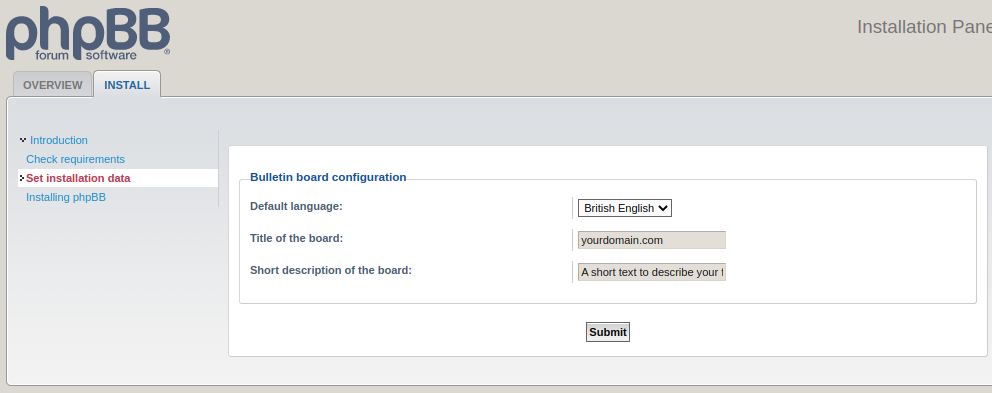Image resolution: width=992 pixels, height=393 pixels.
Task: Click the arrow marker beside Set installation data
Action: [x=22, y=178]
